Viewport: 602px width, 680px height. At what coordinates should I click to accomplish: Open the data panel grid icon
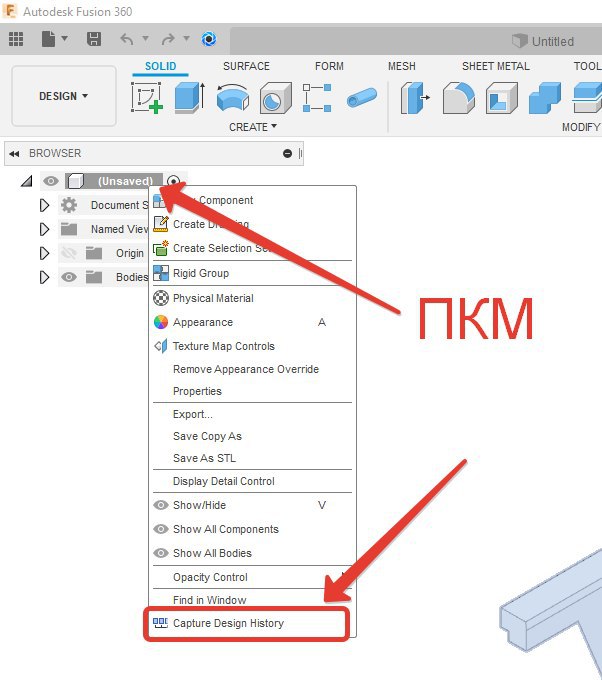16,39
